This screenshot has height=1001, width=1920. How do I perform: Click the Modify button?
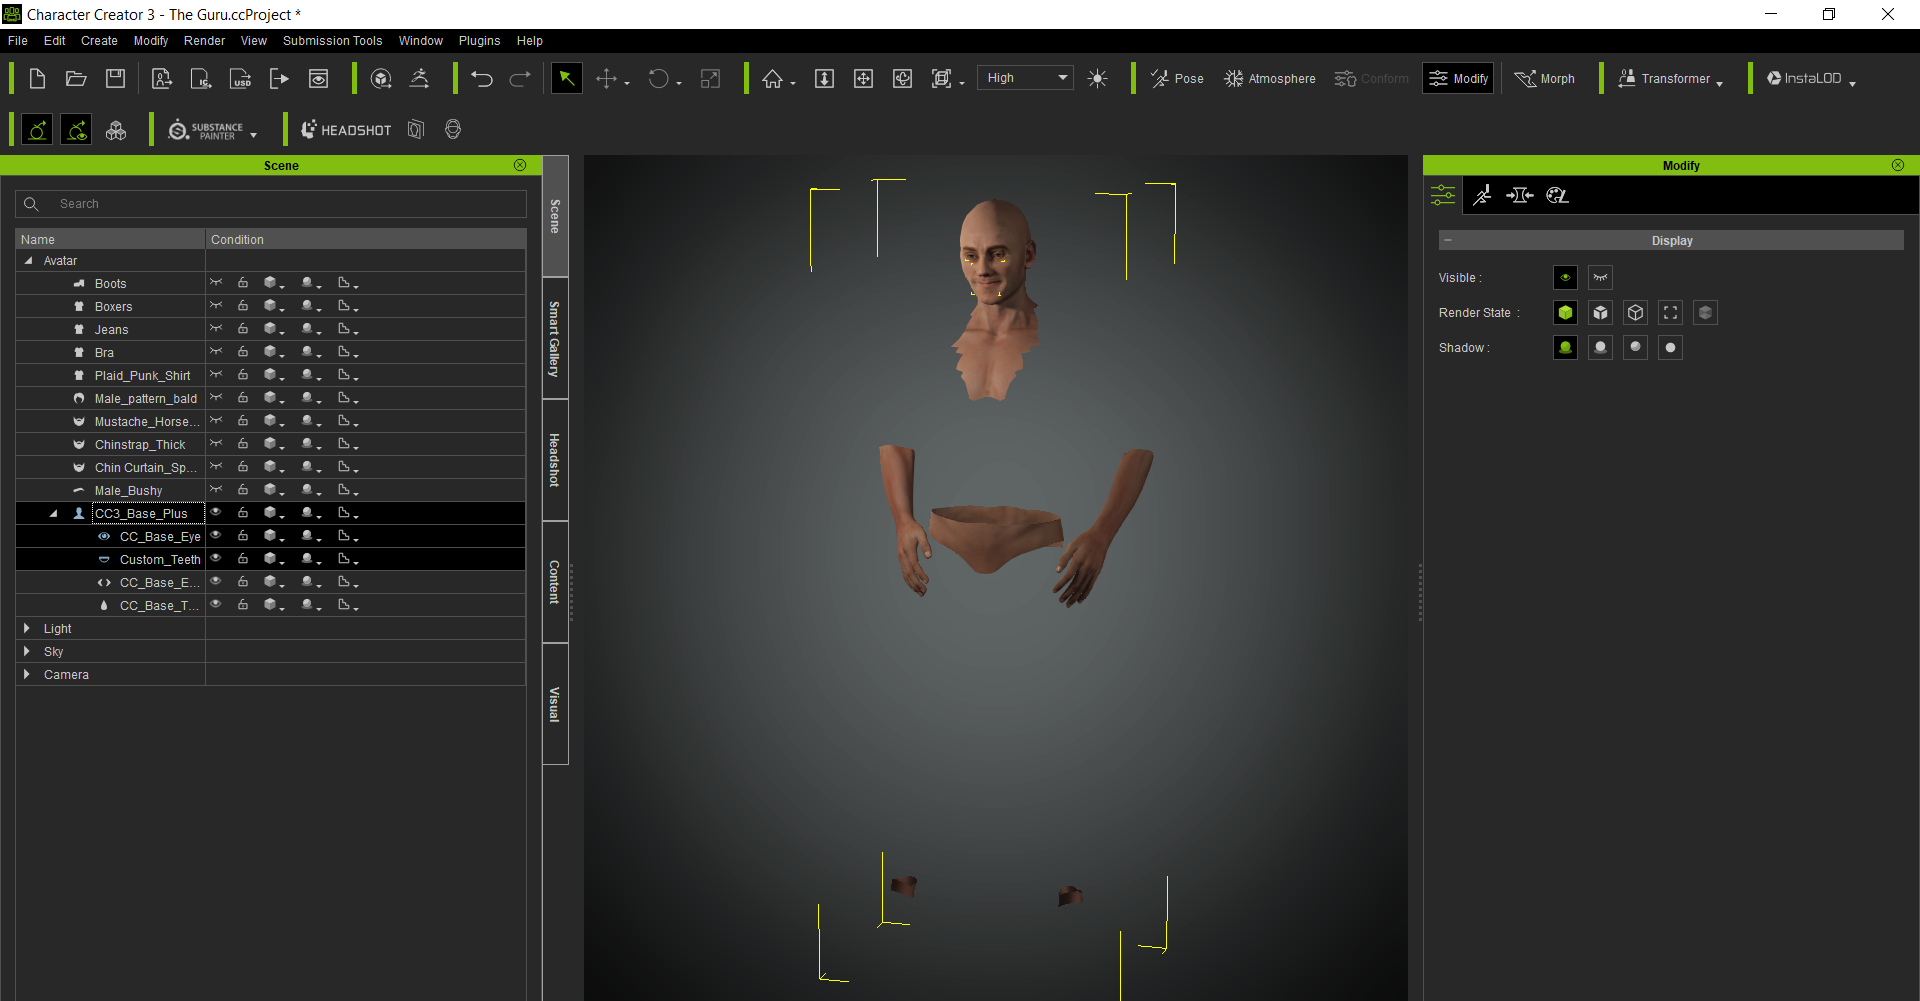point(1458,79)
